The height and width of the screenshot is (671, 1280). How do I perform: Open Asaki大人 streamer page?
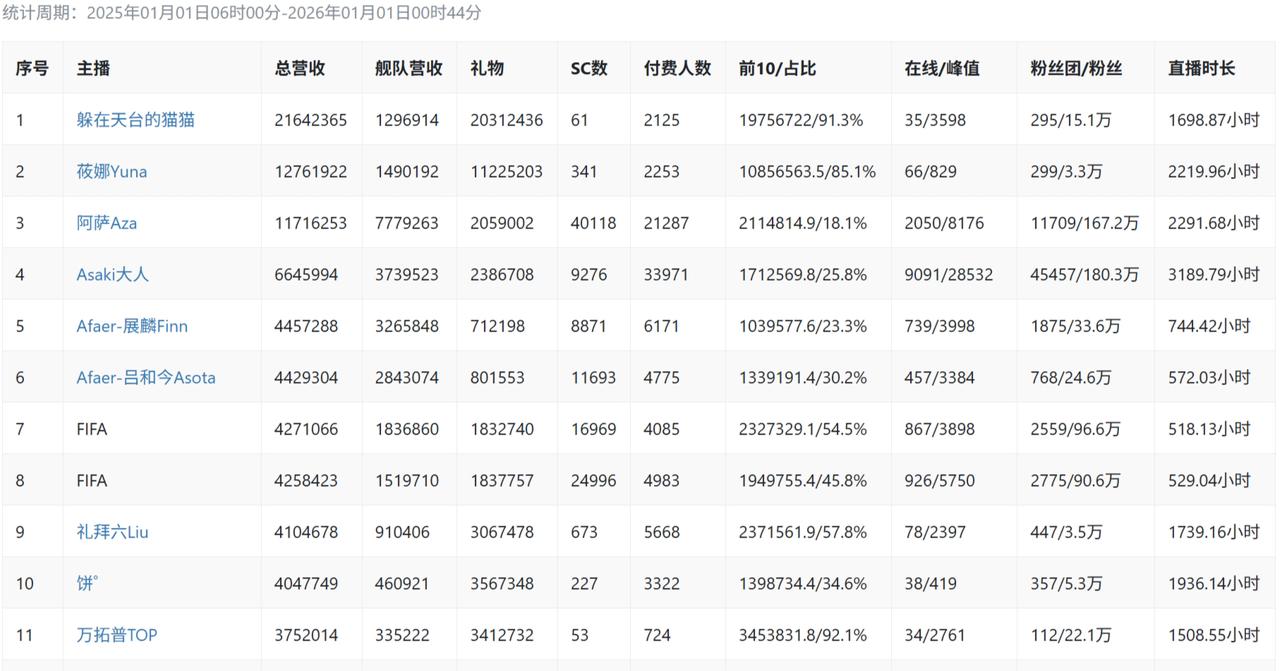pos(112,274)
